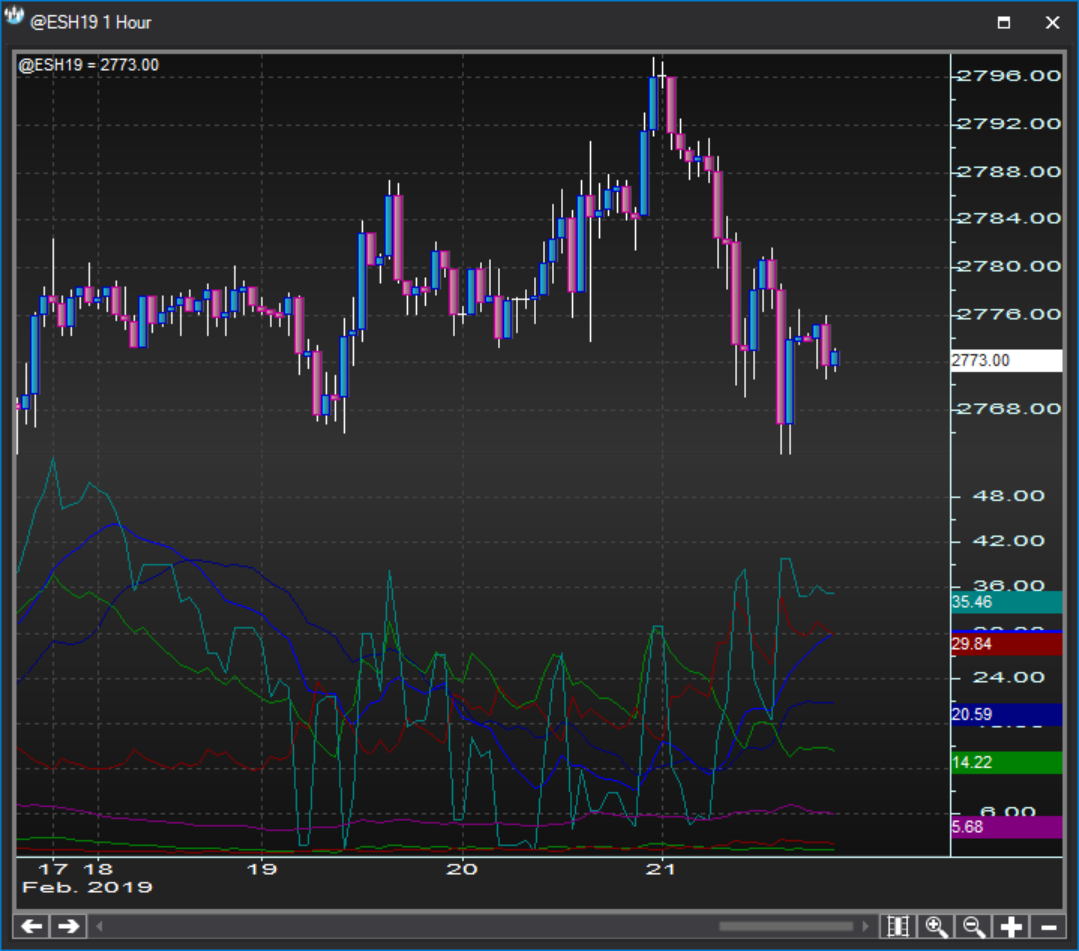The height and width of the screenshot is (951, 1079).
Task: Click the date label 19 on time axis
Action: (261, 869)
